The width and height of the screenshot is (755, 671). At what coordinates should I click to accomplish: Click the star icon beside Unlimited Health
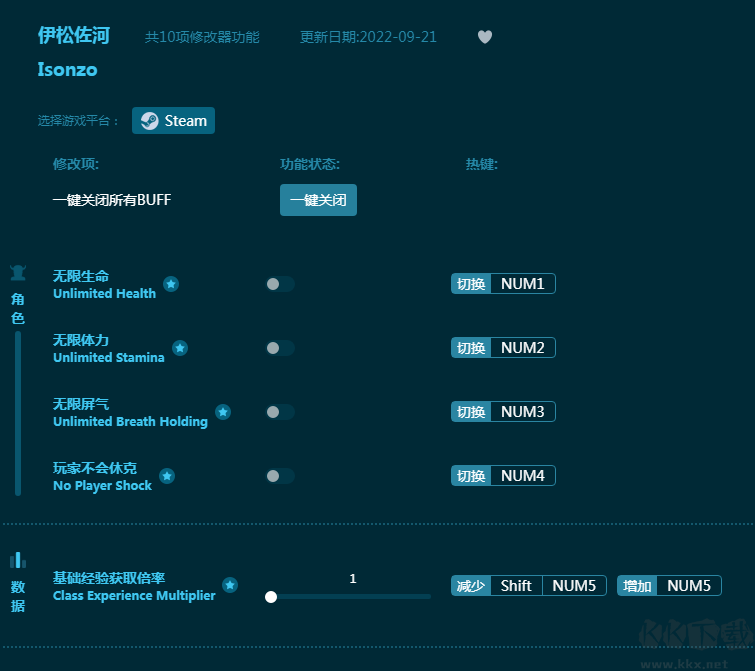[171, 284]
